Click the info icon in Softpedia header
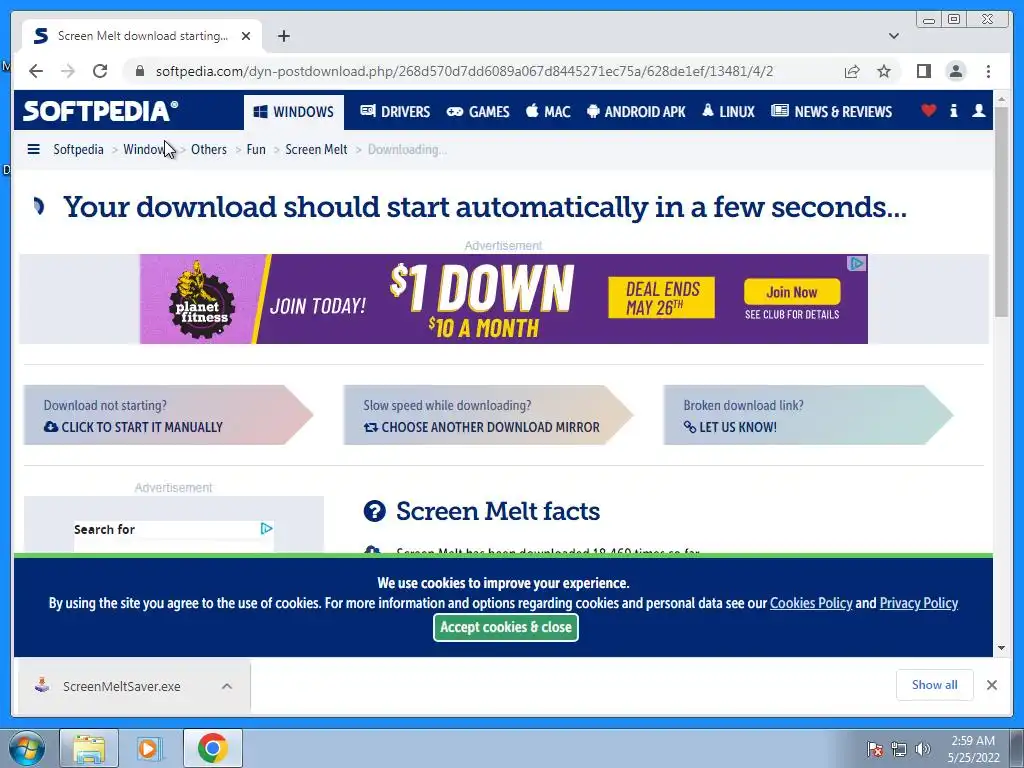Screen dimensions: 1024x768 tap(953, 110)
